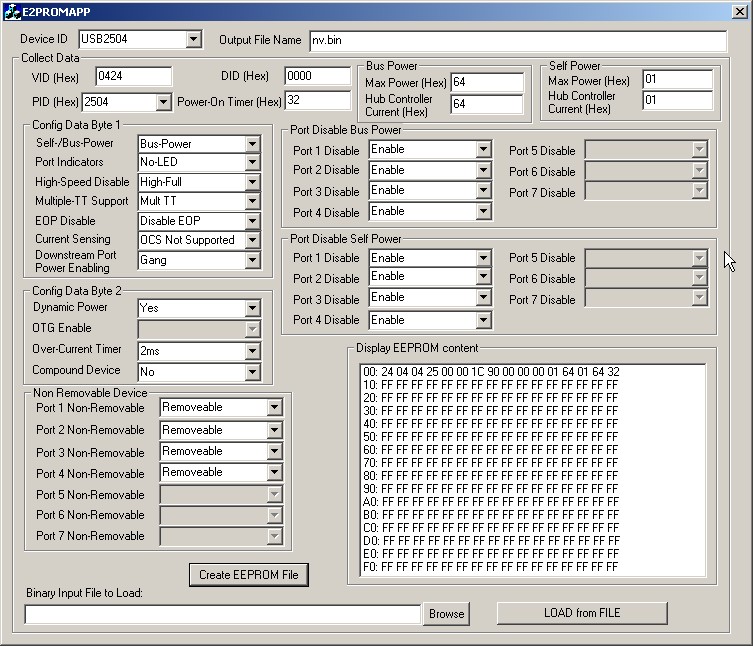Image resolution: width=753 pixels, height=646 pixels.
Task: Close the E2PROMAPP window
Action: tap(739, 12)
